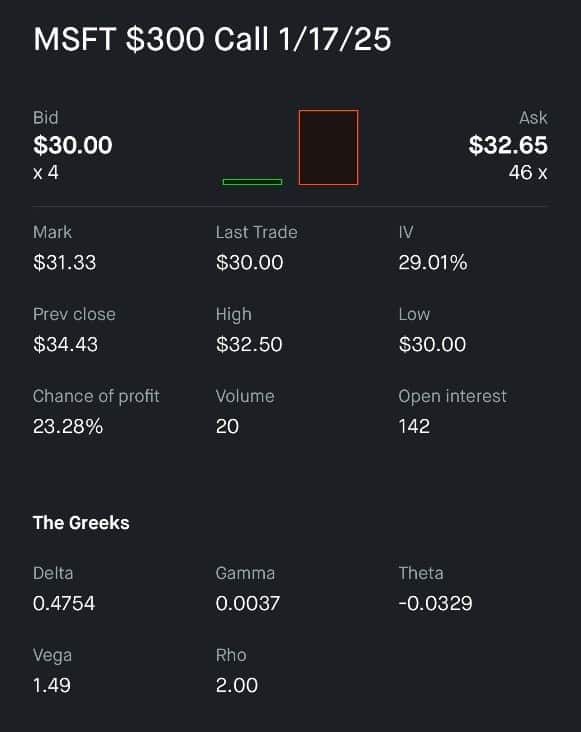Select the Open interest value 142

coord(414,426)
